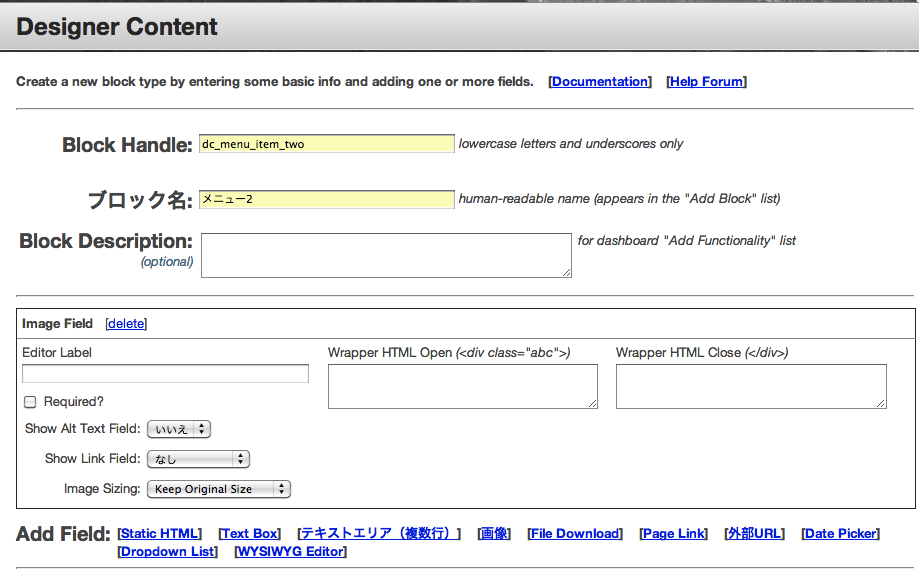Add a Dropdown List field
The height and width of the screenshot is (571, 919).
click(168, 552)
